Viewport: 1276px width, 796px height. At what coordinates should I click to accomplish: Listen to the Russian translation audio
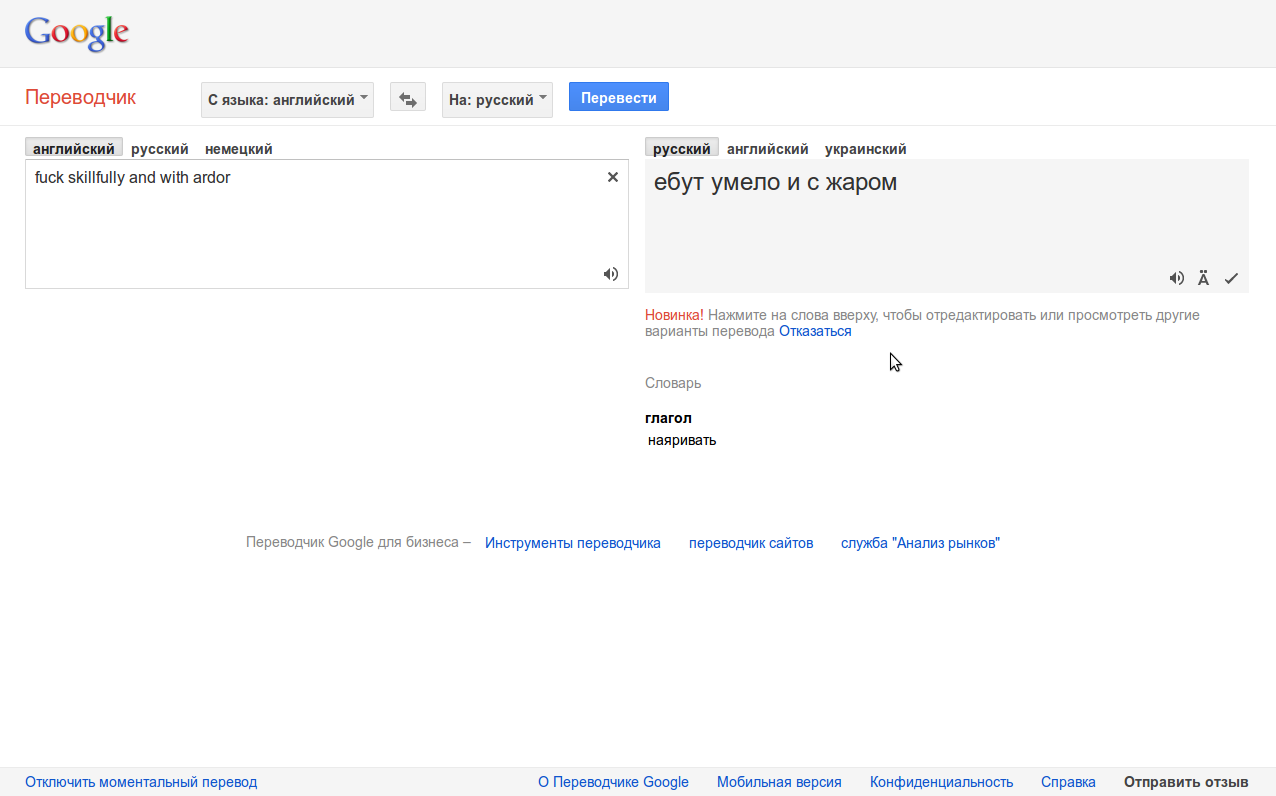(x=1177, y=278)
